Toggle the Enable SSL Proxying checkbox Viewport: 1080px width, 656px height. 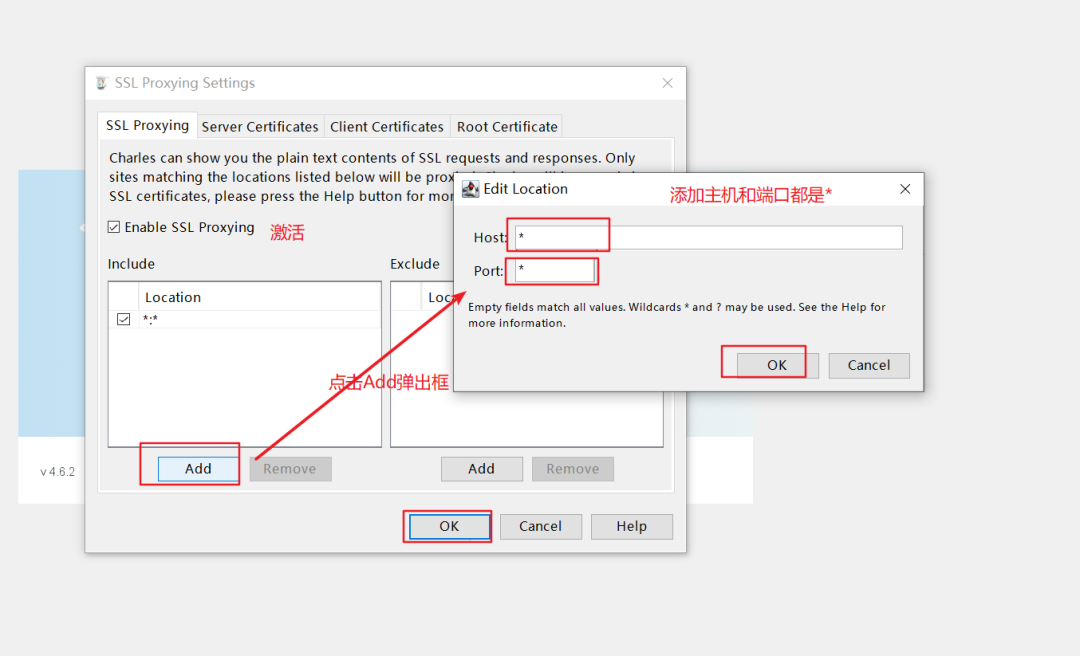(114, 227)
